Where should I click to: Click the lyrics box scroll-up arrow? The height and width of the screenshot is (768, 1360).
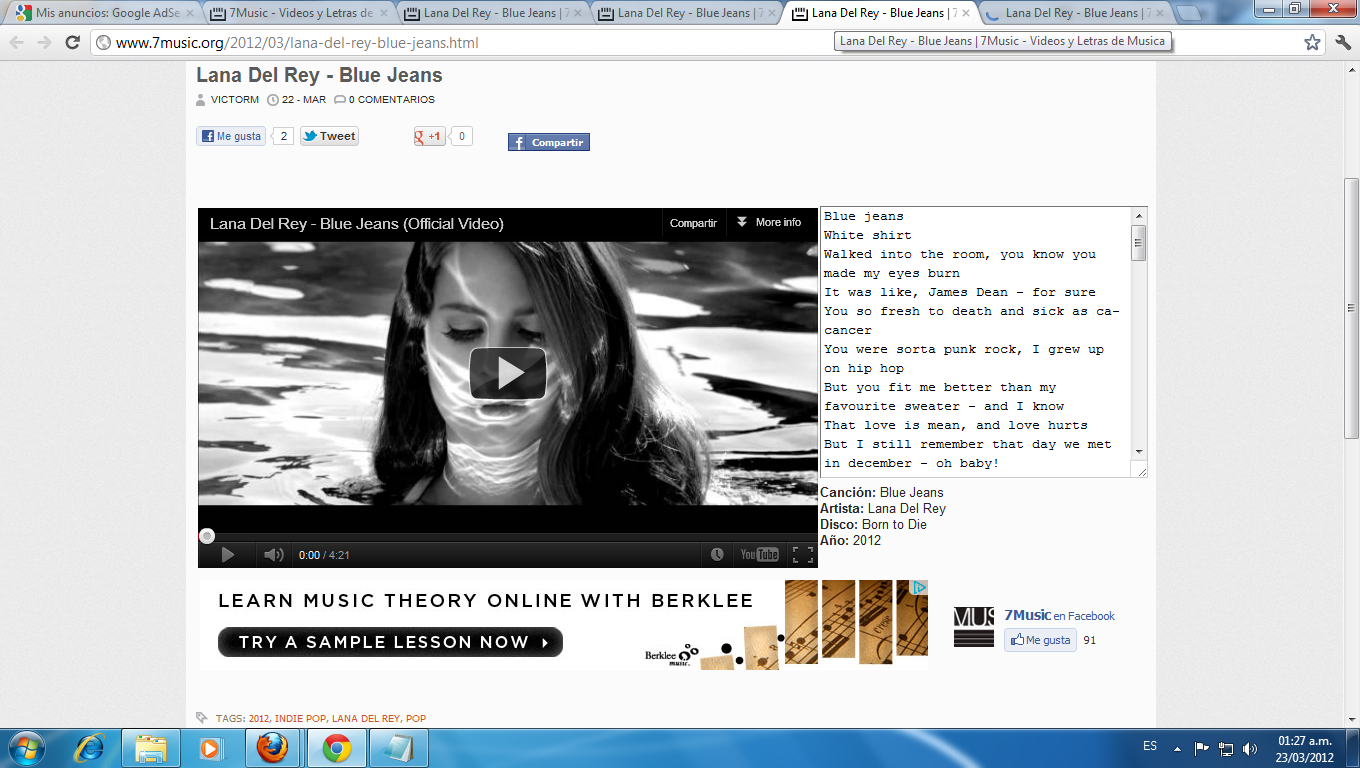point(1139,216)
